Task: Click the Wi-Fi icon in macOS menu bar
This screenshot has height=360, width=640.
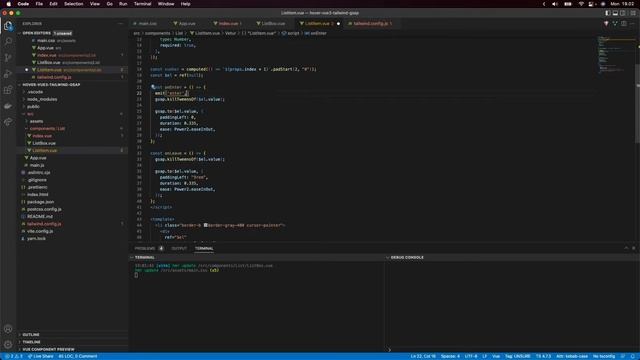Action: [x=581, y=4]
